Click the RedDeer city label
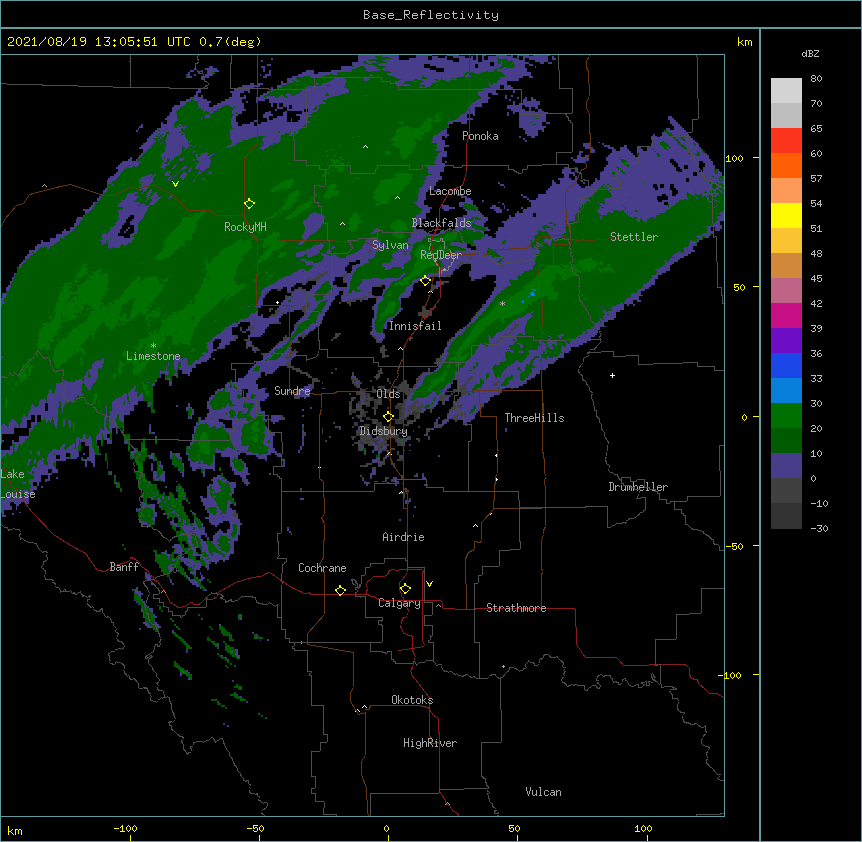 [441, 255]
